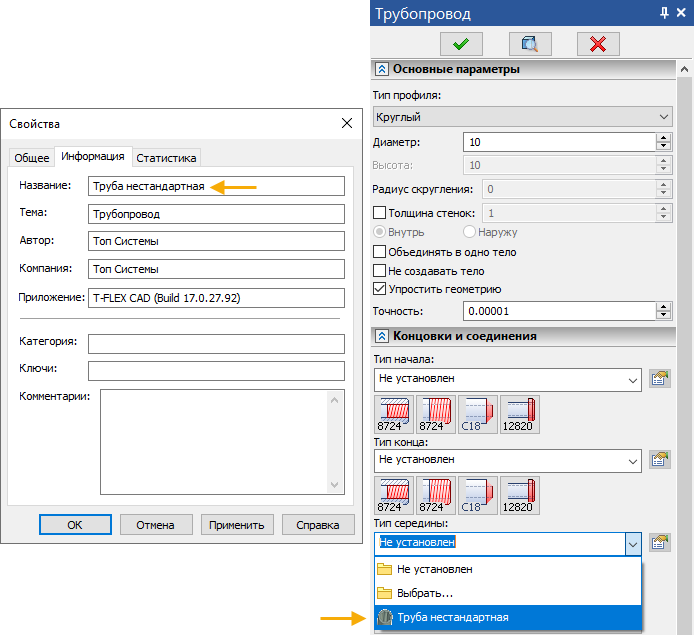Select 12820 start type icon
Screen dimensions: 694x635
click(519, 414)
